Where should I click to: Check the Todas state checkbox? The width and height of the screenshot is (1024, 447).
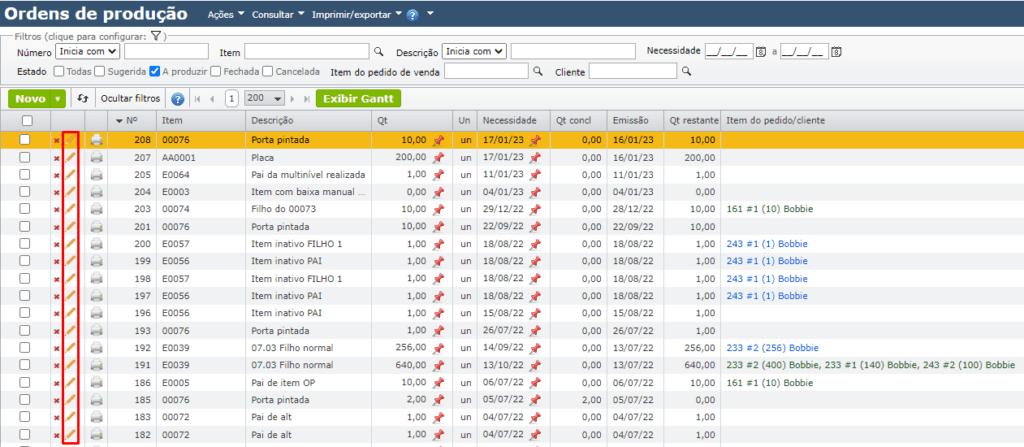pos(59,71)
